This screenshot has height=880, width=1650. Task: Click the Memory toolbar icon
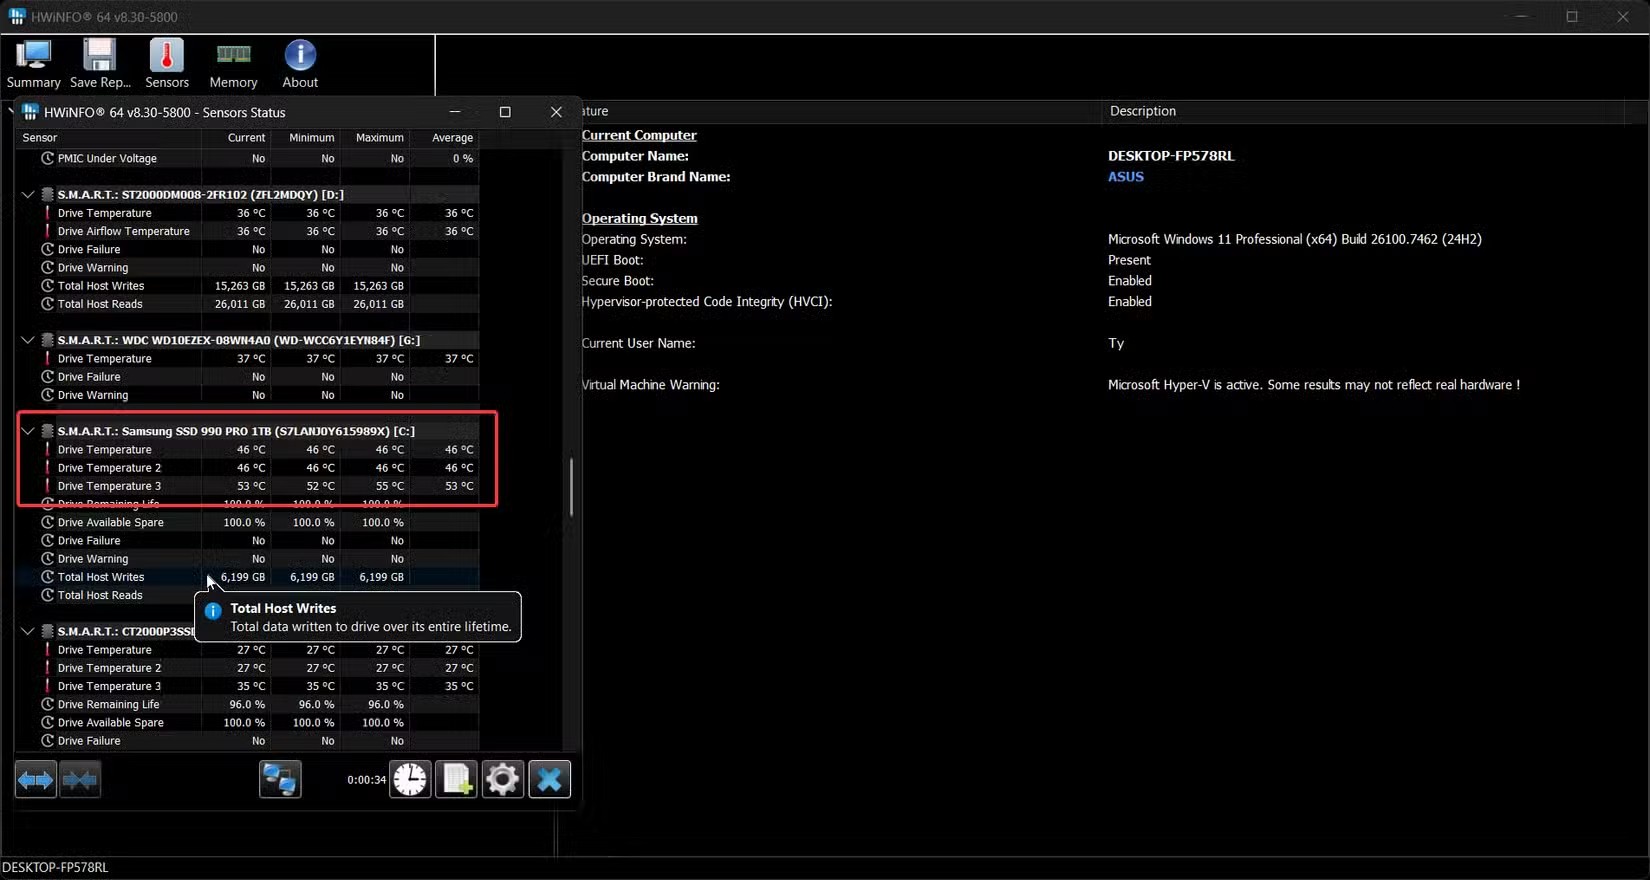(233, 64)
